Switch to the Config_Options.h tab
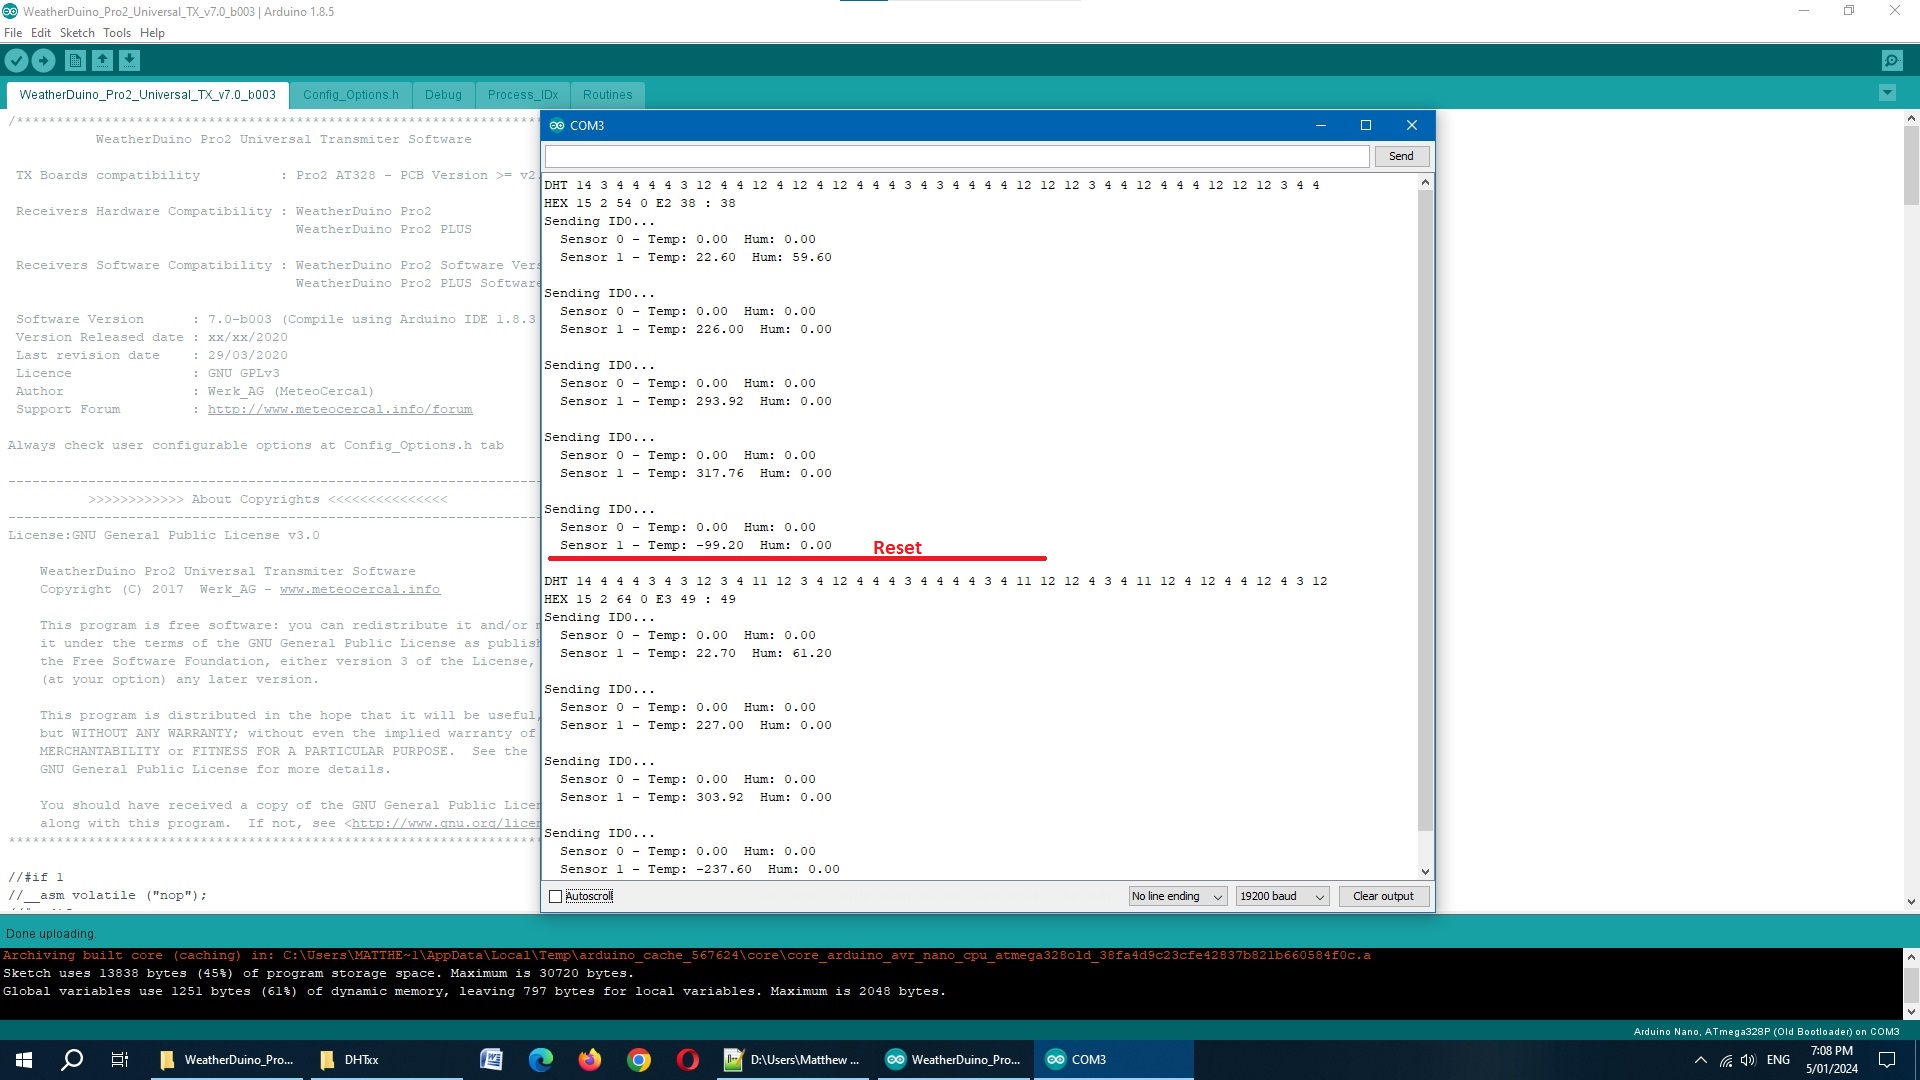The height and width of the screenshot is (1080, 1920). point(350,95)
